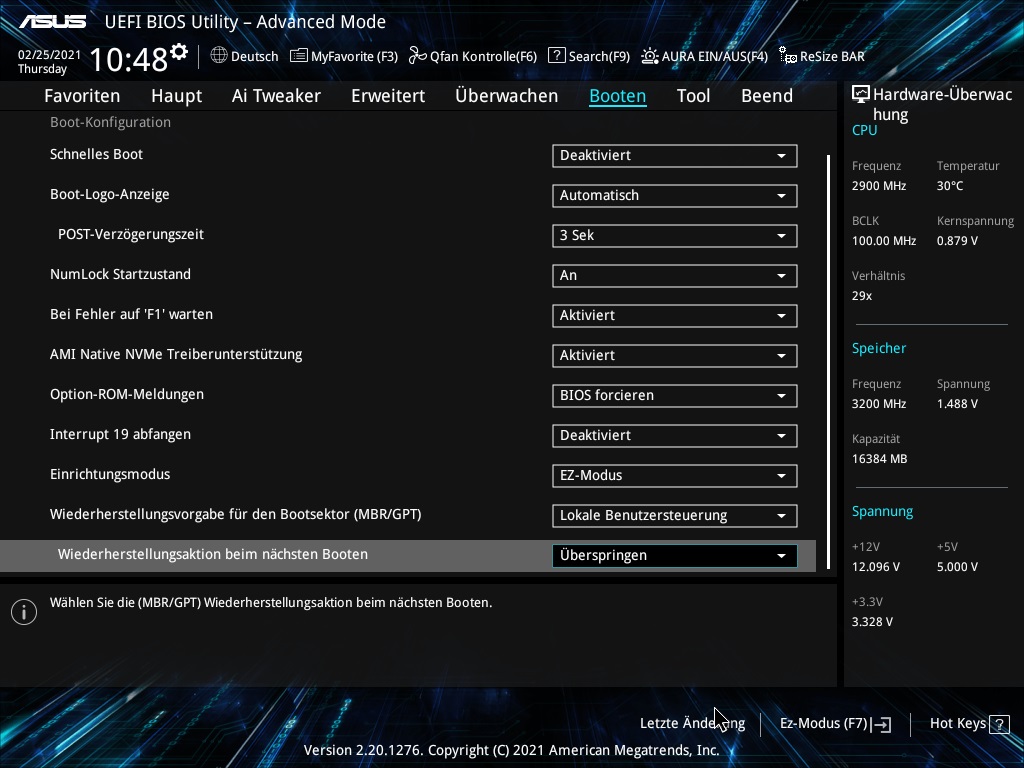Open the Bei Fehler auf 'F1' warten dropdown
The image size is (1024, 768).
[675, 315]
